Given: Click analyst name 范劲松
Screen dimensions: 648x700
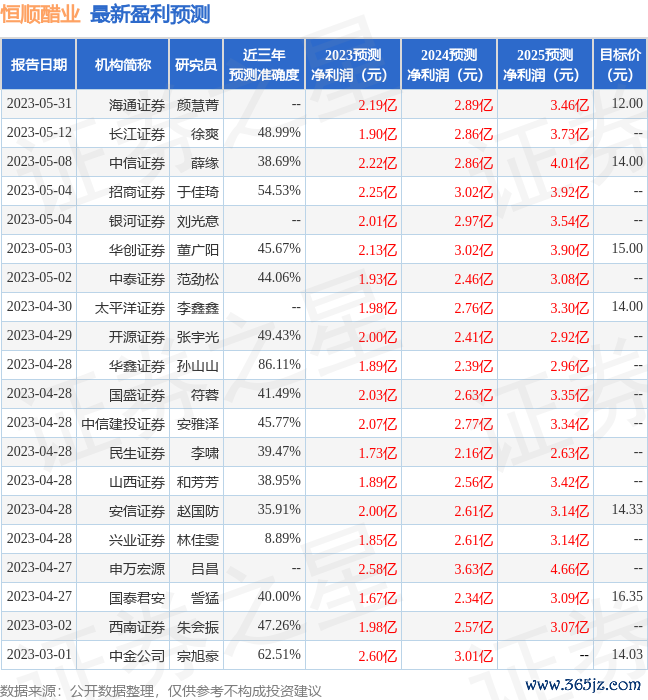Looking at the screenshot, I should pos(198,279).
